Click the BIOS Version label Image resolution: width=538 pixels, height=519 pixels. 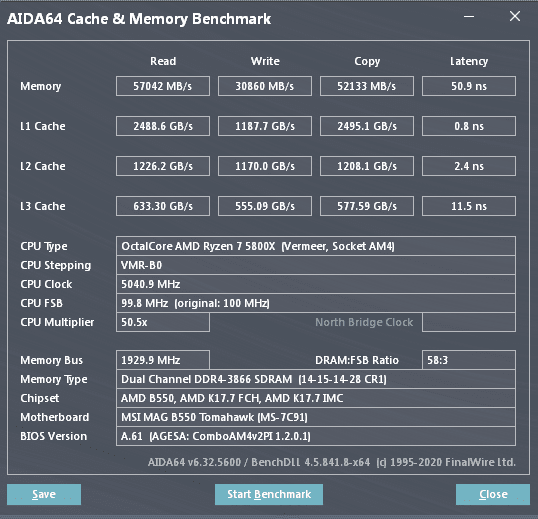click(54, 436)
